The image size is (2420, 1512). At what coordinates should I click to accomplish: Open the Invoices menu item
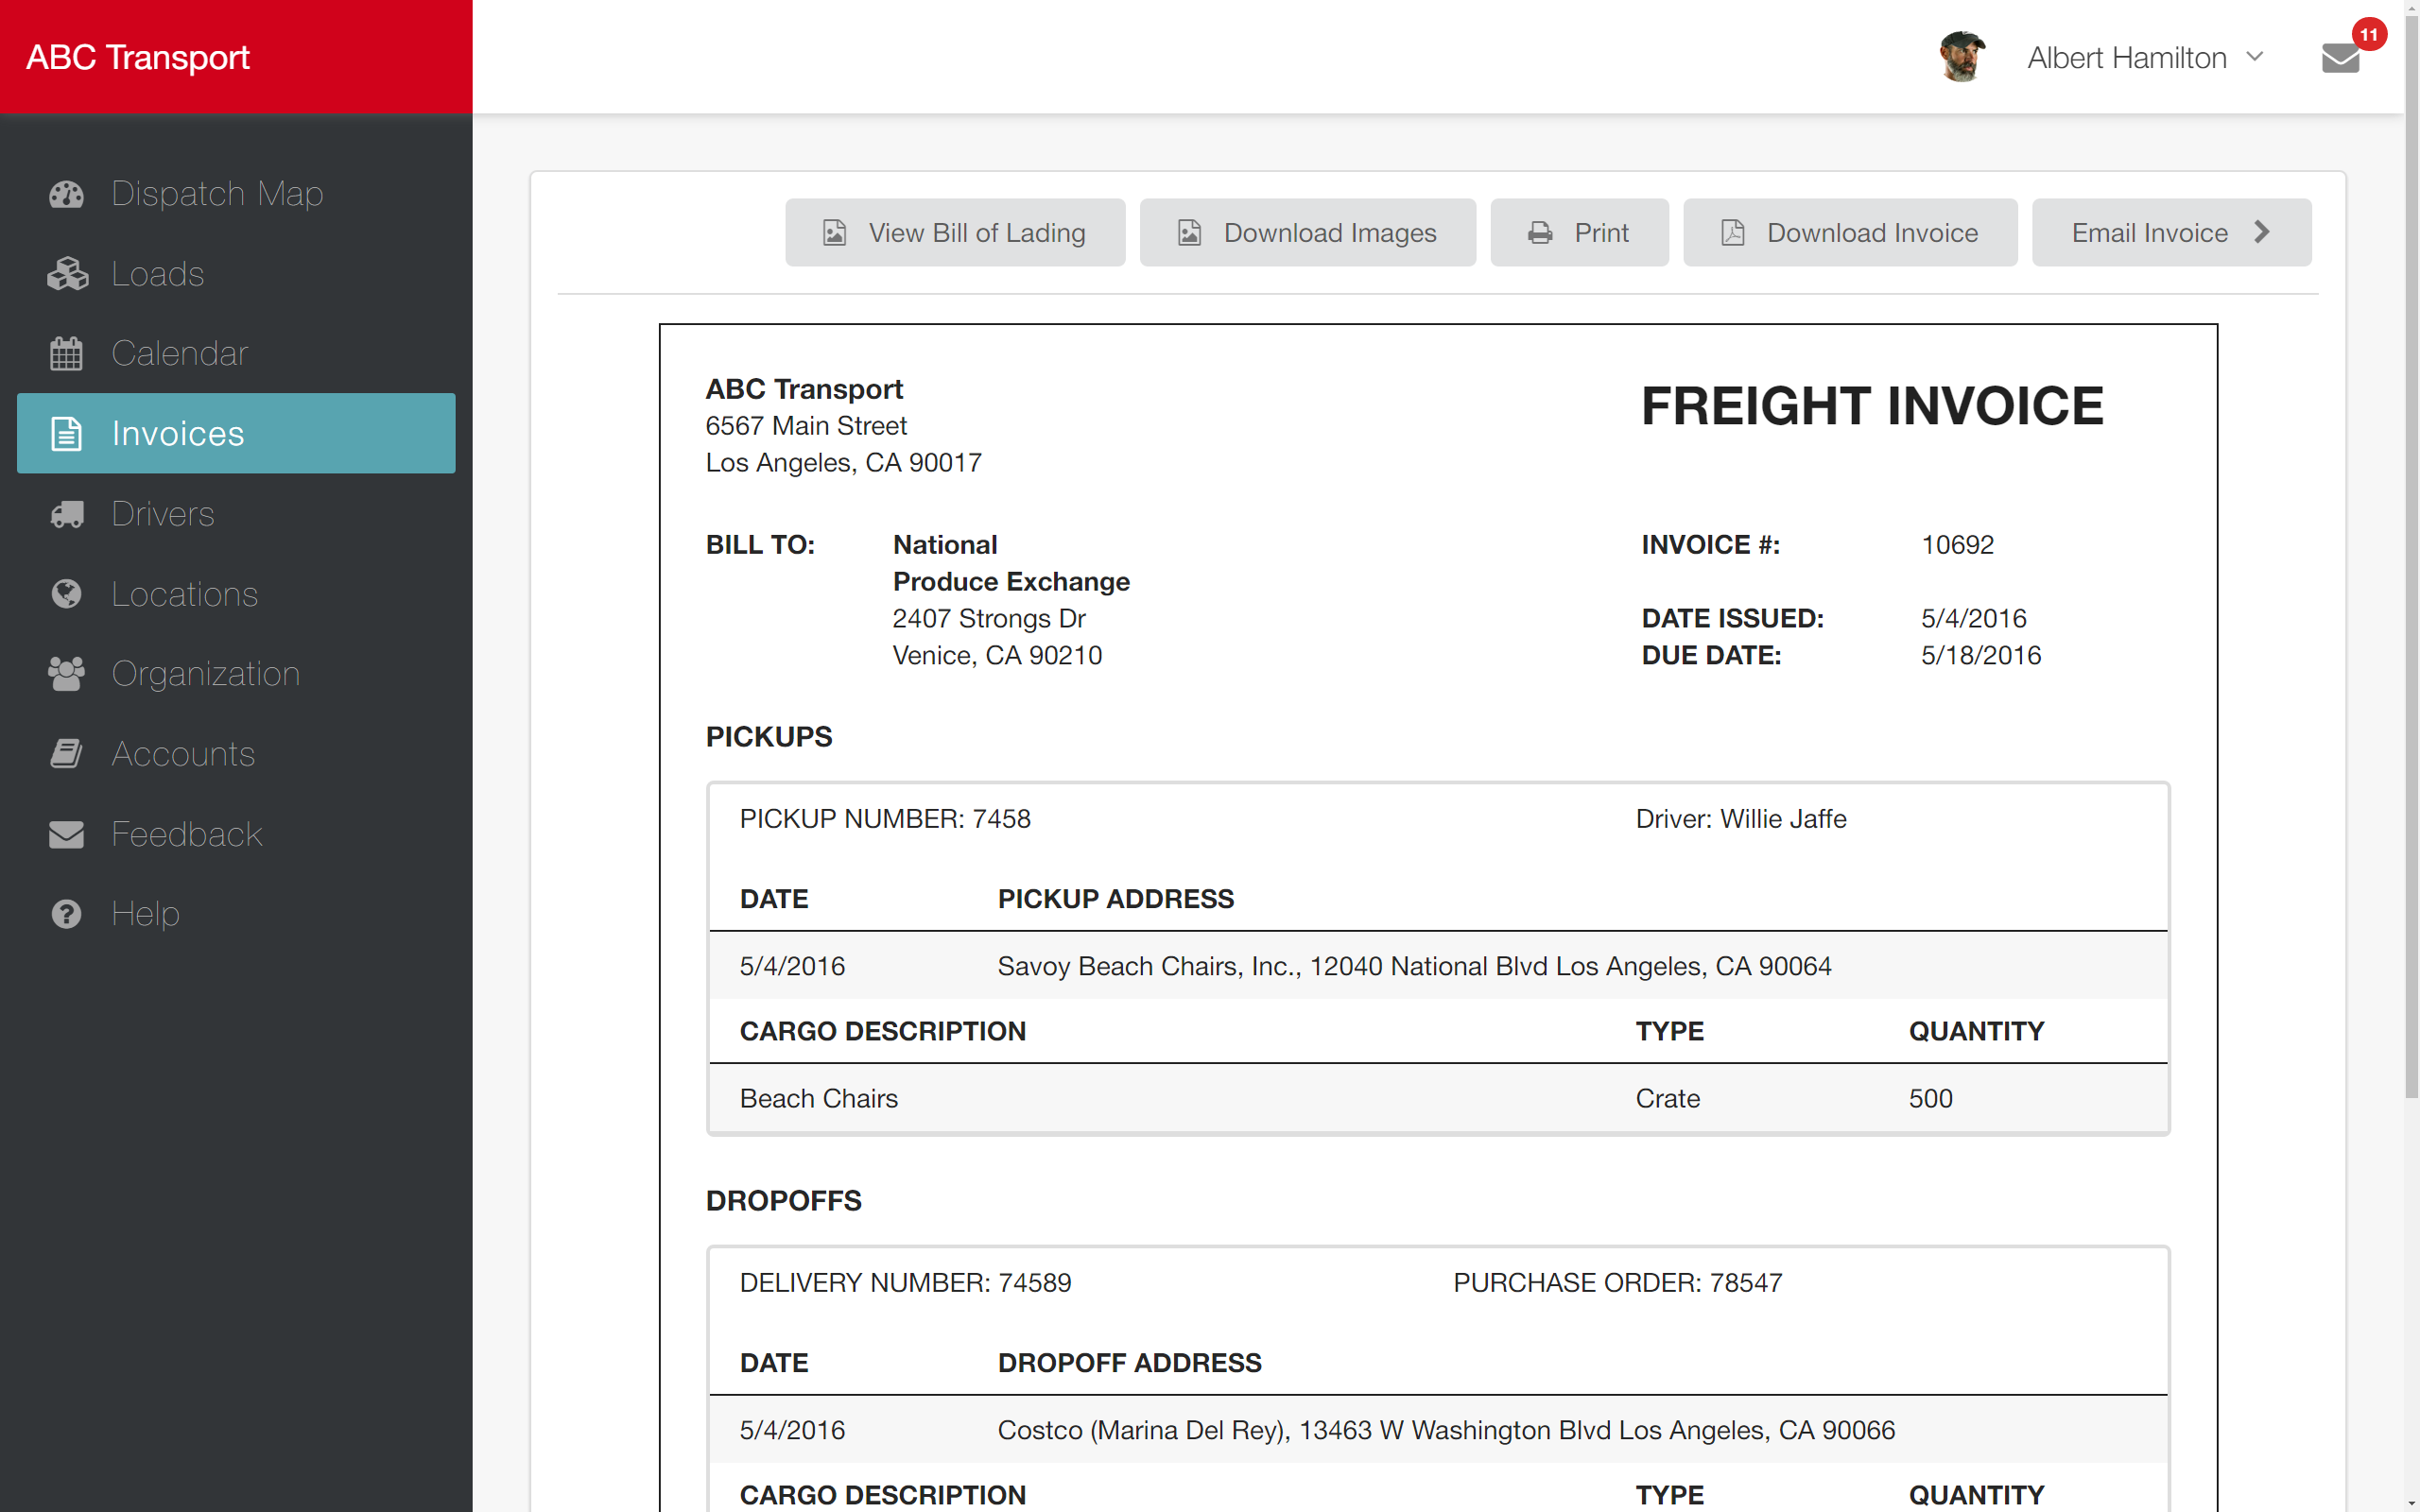click(236, 433)
